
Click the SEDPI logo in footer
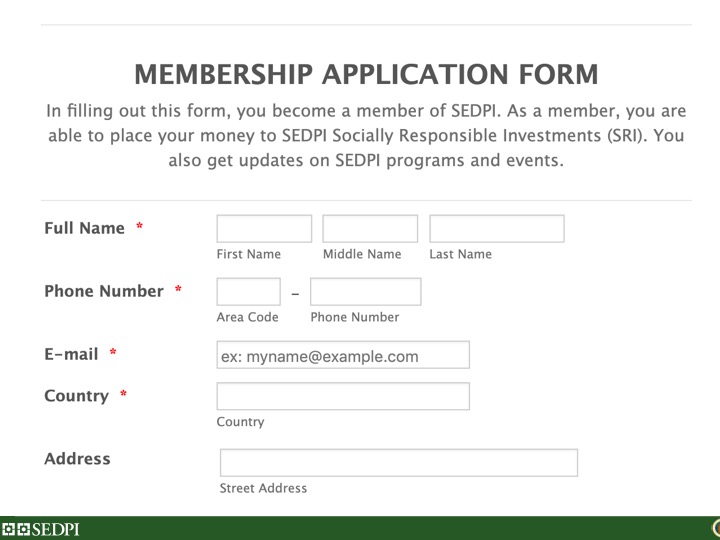(41, 529)
